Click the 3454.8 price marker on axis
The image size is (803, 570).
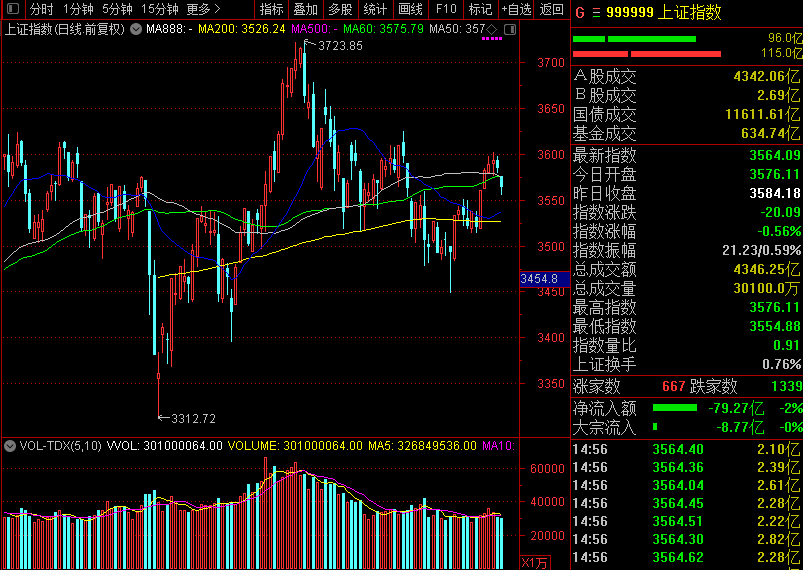539,279
